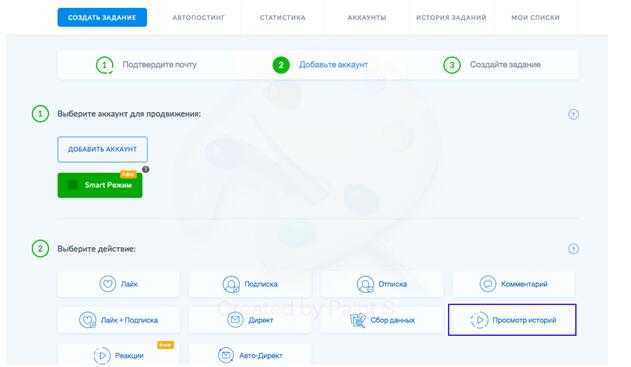Choose the Авто-Директ envelope icon
The height and width of the screenshot is (367, 631).
(226, 355)
